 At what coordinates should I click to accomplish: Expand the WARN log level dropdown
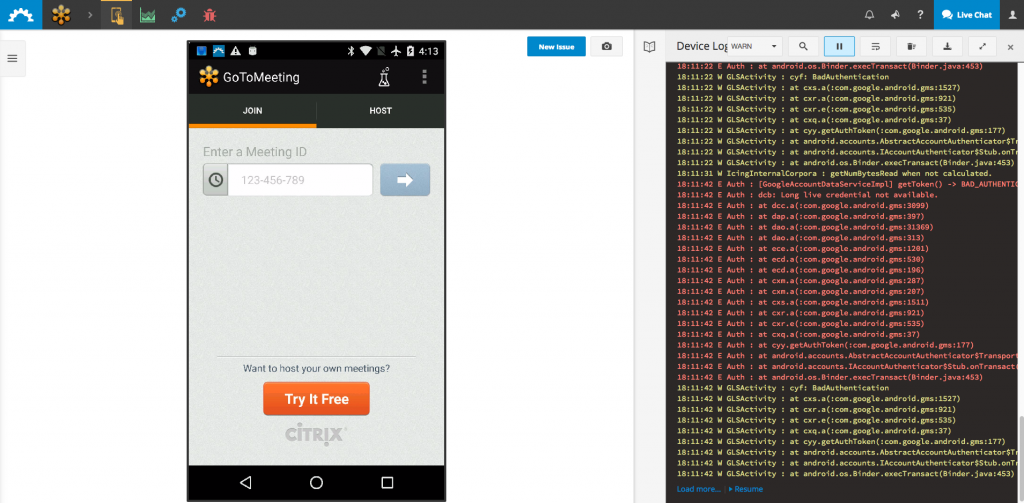(x=756, y=46)
